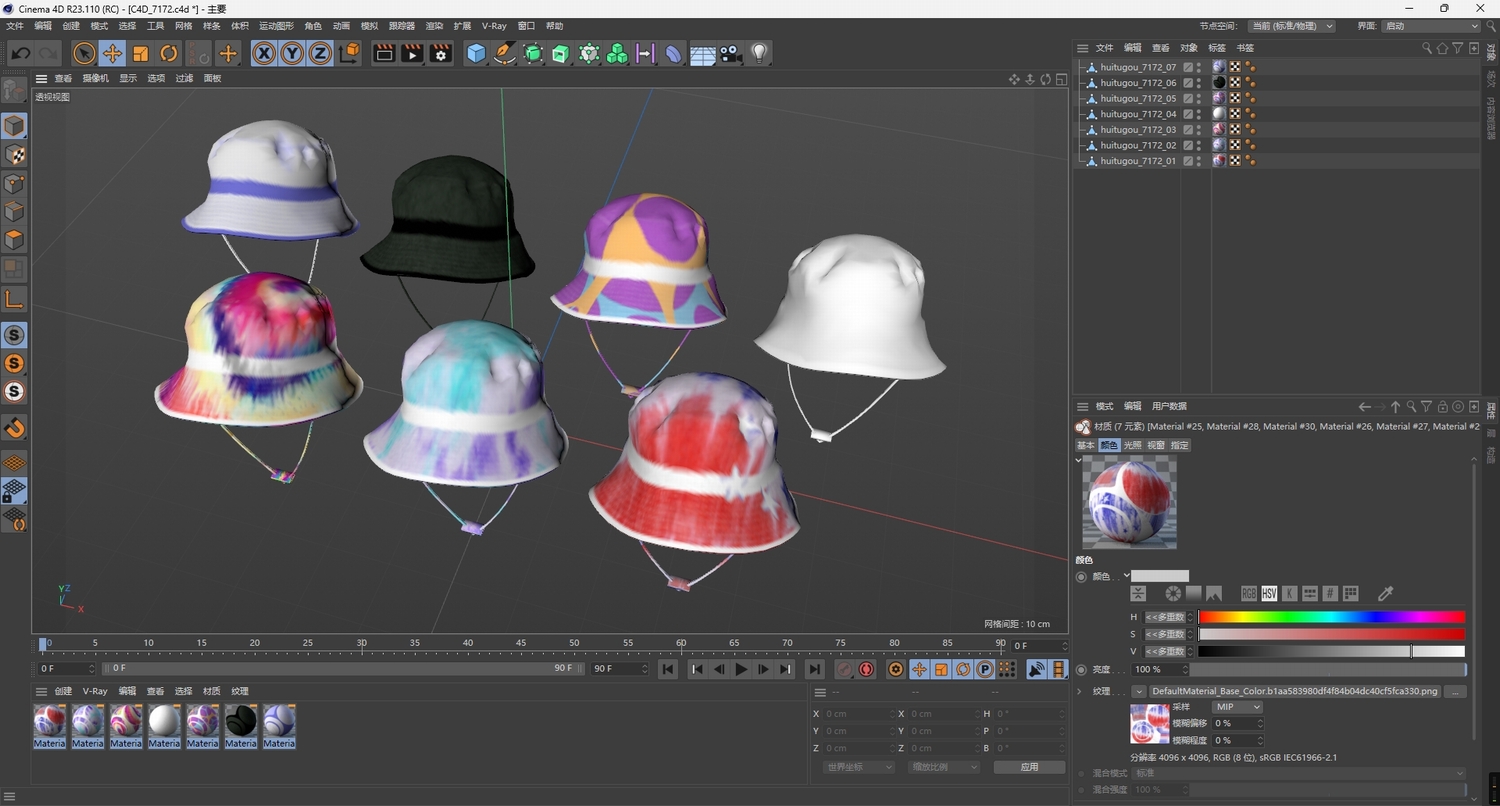Click the texture browse button (...)
Image resolution: width=1500 pixels, height=806 pixels.
coord(1456,691)
